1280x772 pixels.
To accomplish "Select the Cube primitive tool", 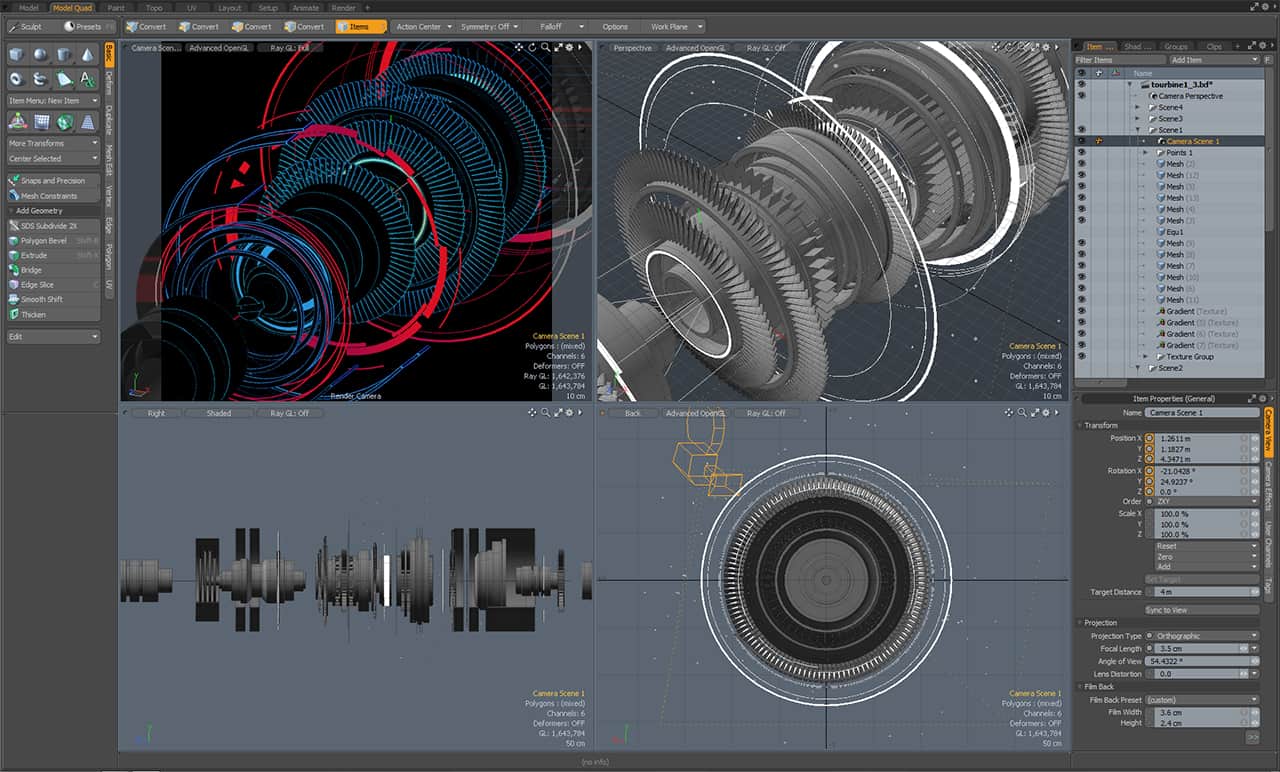I will pos(17,55).
